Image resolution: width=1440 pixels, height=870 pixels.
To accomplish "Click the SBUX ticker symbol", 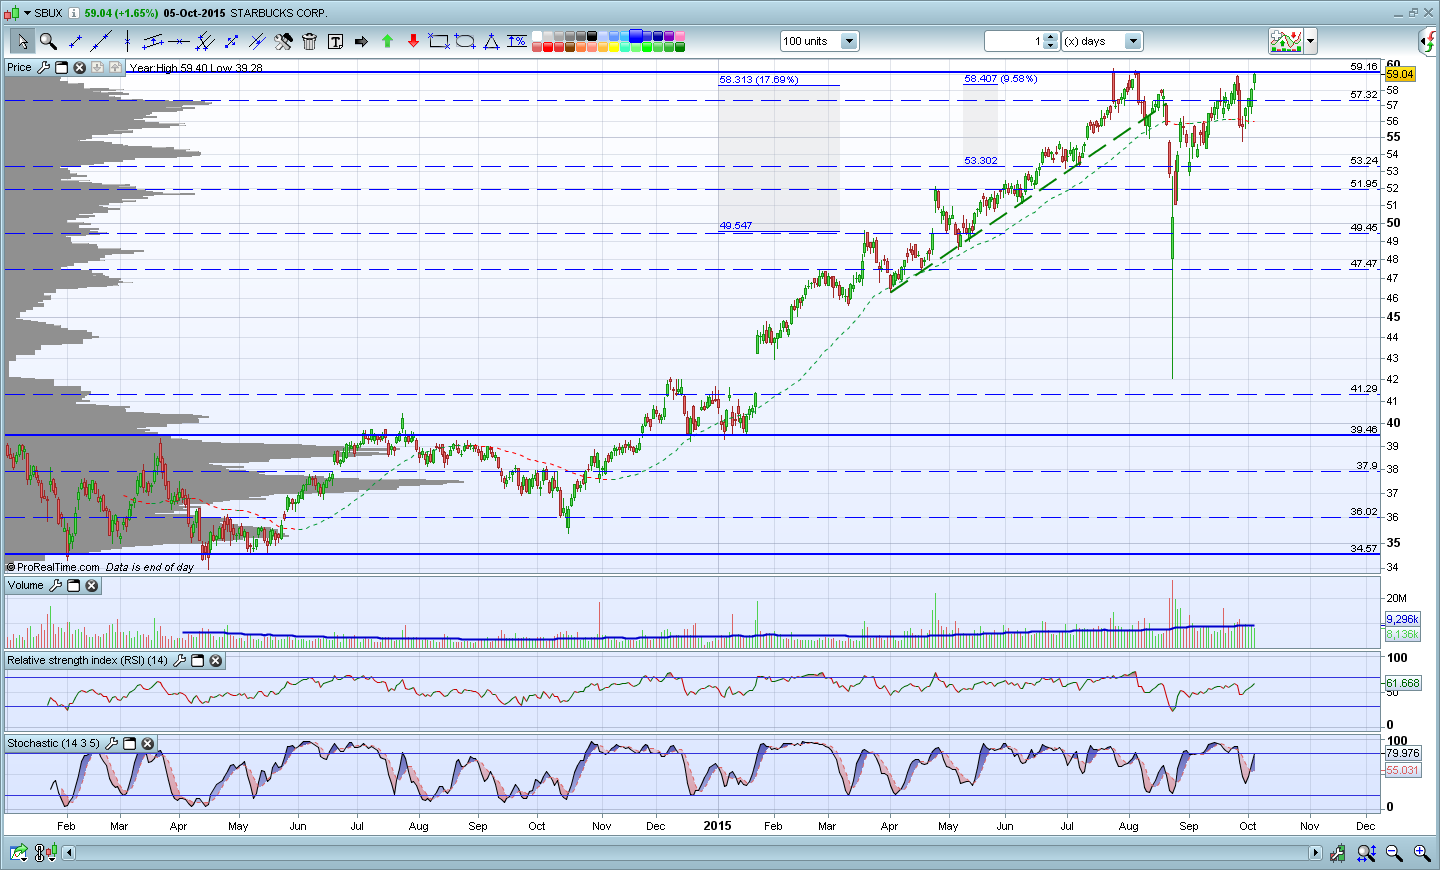I will [48, 13].
